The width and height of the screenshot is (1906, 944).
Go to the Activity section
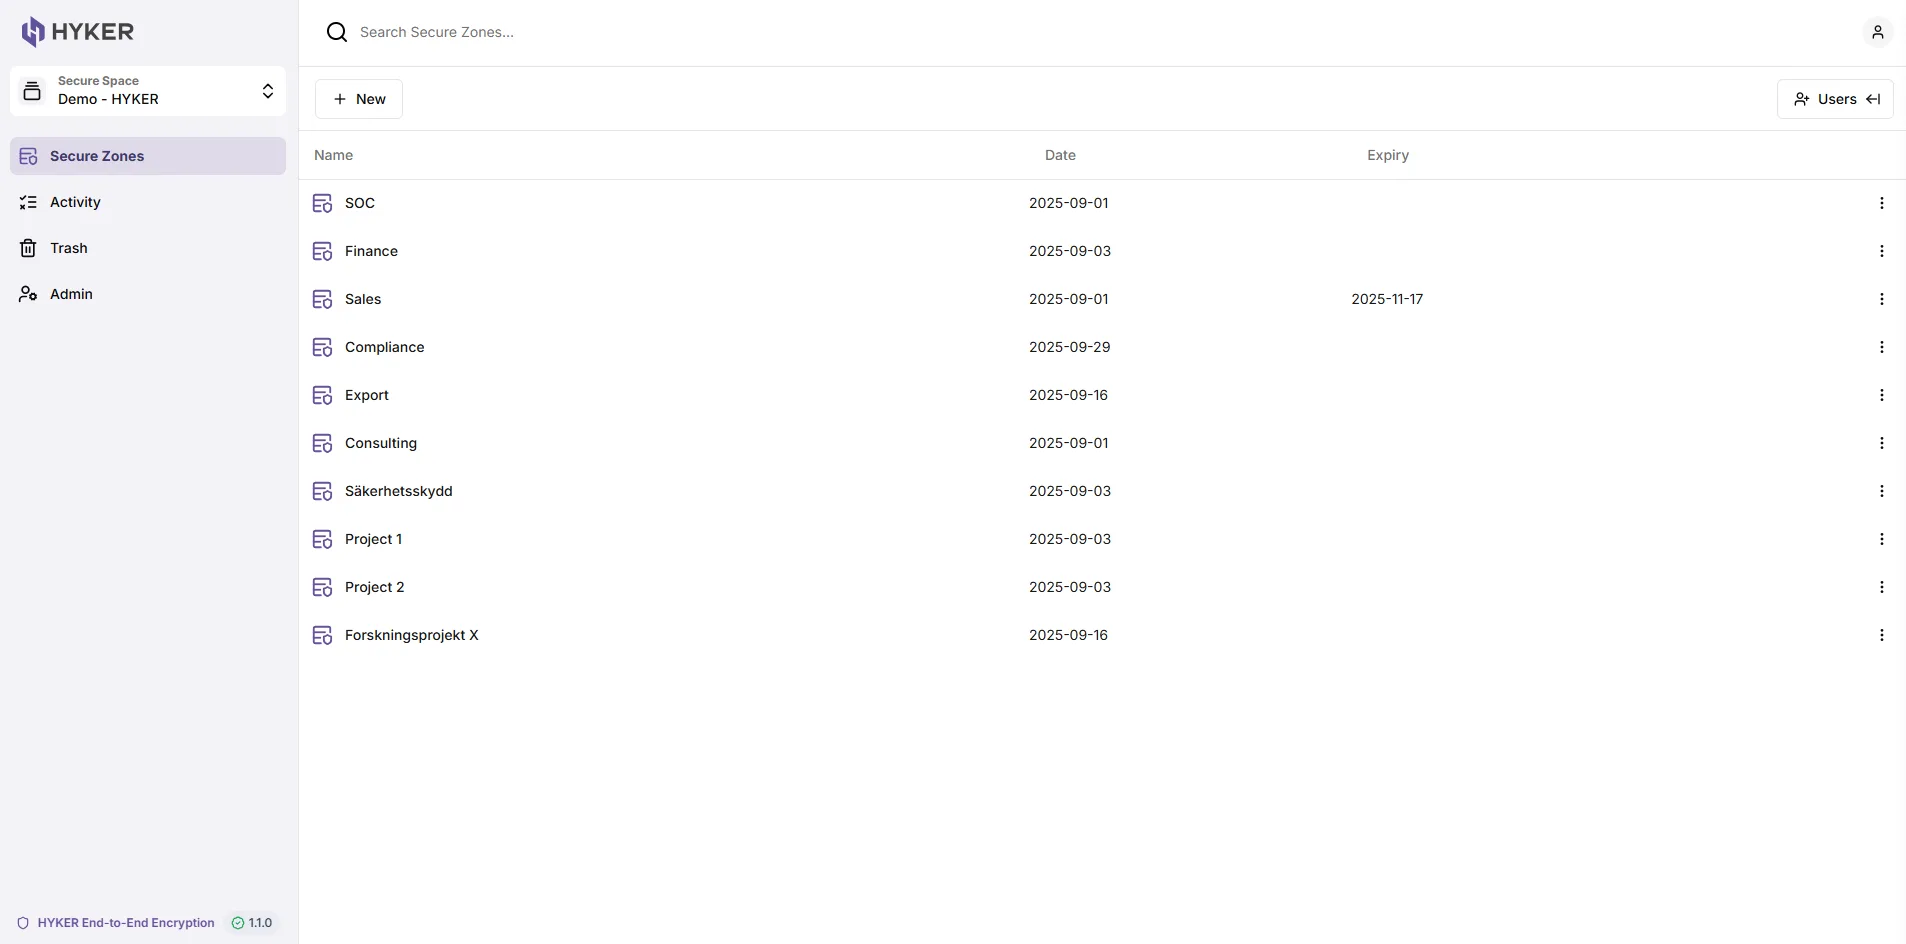coord(75,202)
